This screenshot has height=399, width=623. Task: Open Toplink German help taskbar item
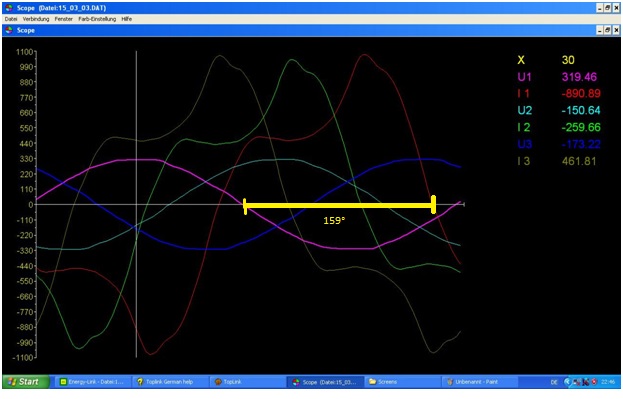click(170, 382)
